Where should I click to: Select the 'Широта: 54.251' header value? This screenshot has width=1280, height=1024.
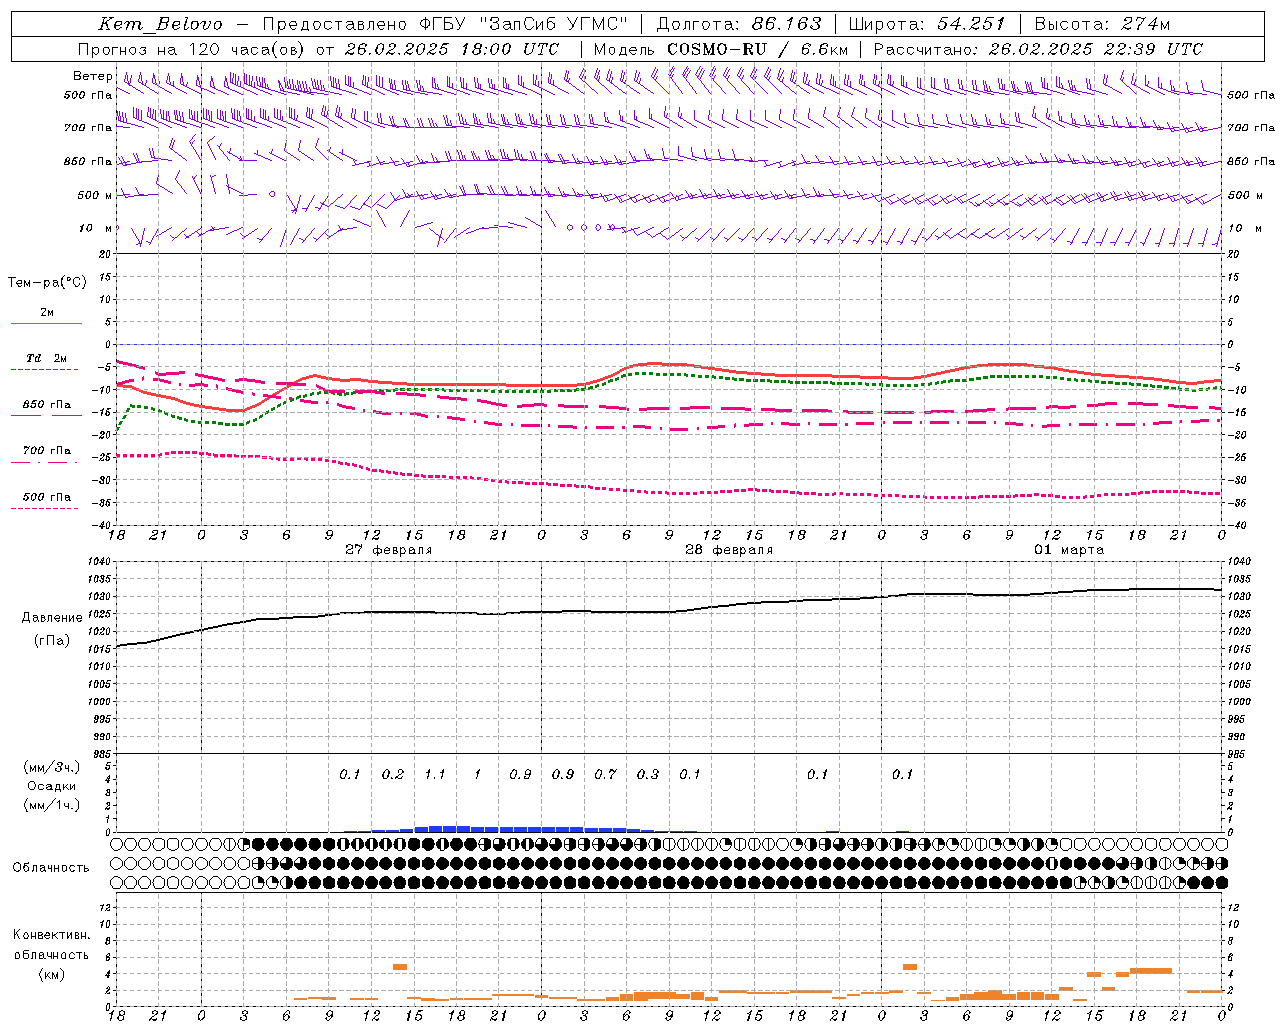point(926,24)
